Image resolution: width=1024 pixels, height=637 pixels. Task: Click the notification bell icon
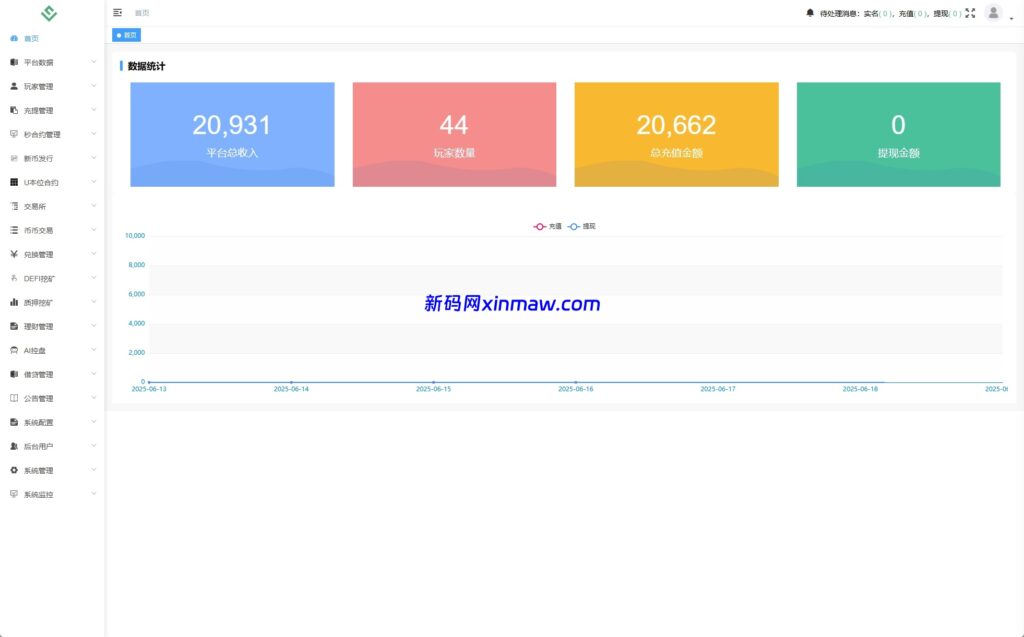coord(810,13)
